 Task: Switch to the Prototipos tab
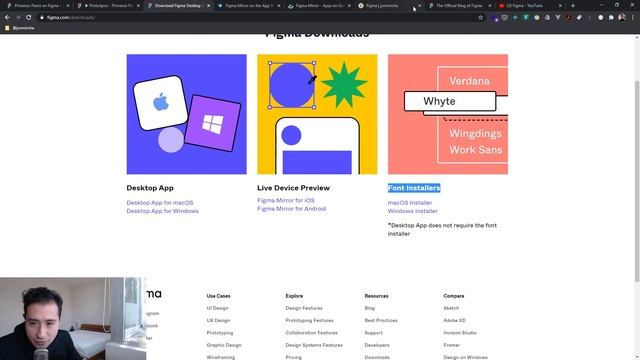pos(108,6)
